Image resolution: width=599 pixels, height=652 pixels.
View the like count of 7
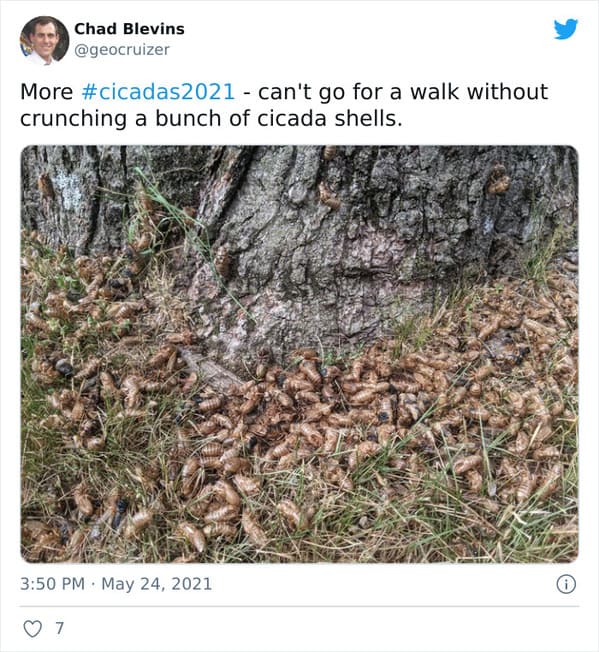pyautogui.click(x=60, y=628)
